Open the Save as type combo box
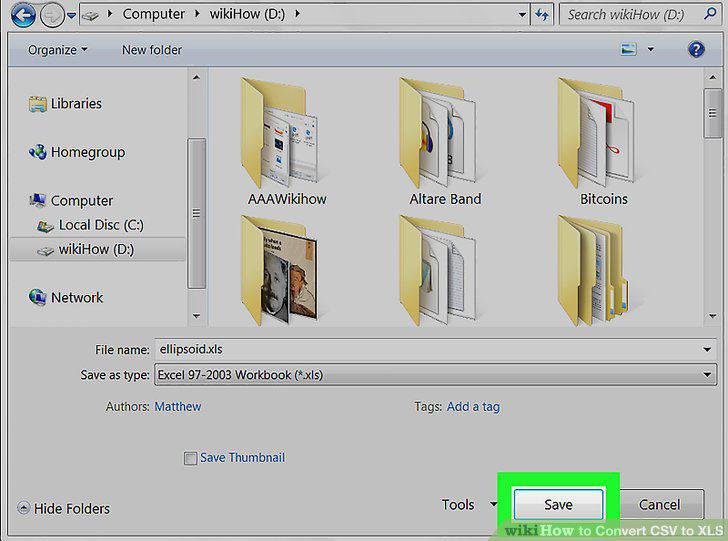This screenshot has height=541, width=728. (435, 375)
